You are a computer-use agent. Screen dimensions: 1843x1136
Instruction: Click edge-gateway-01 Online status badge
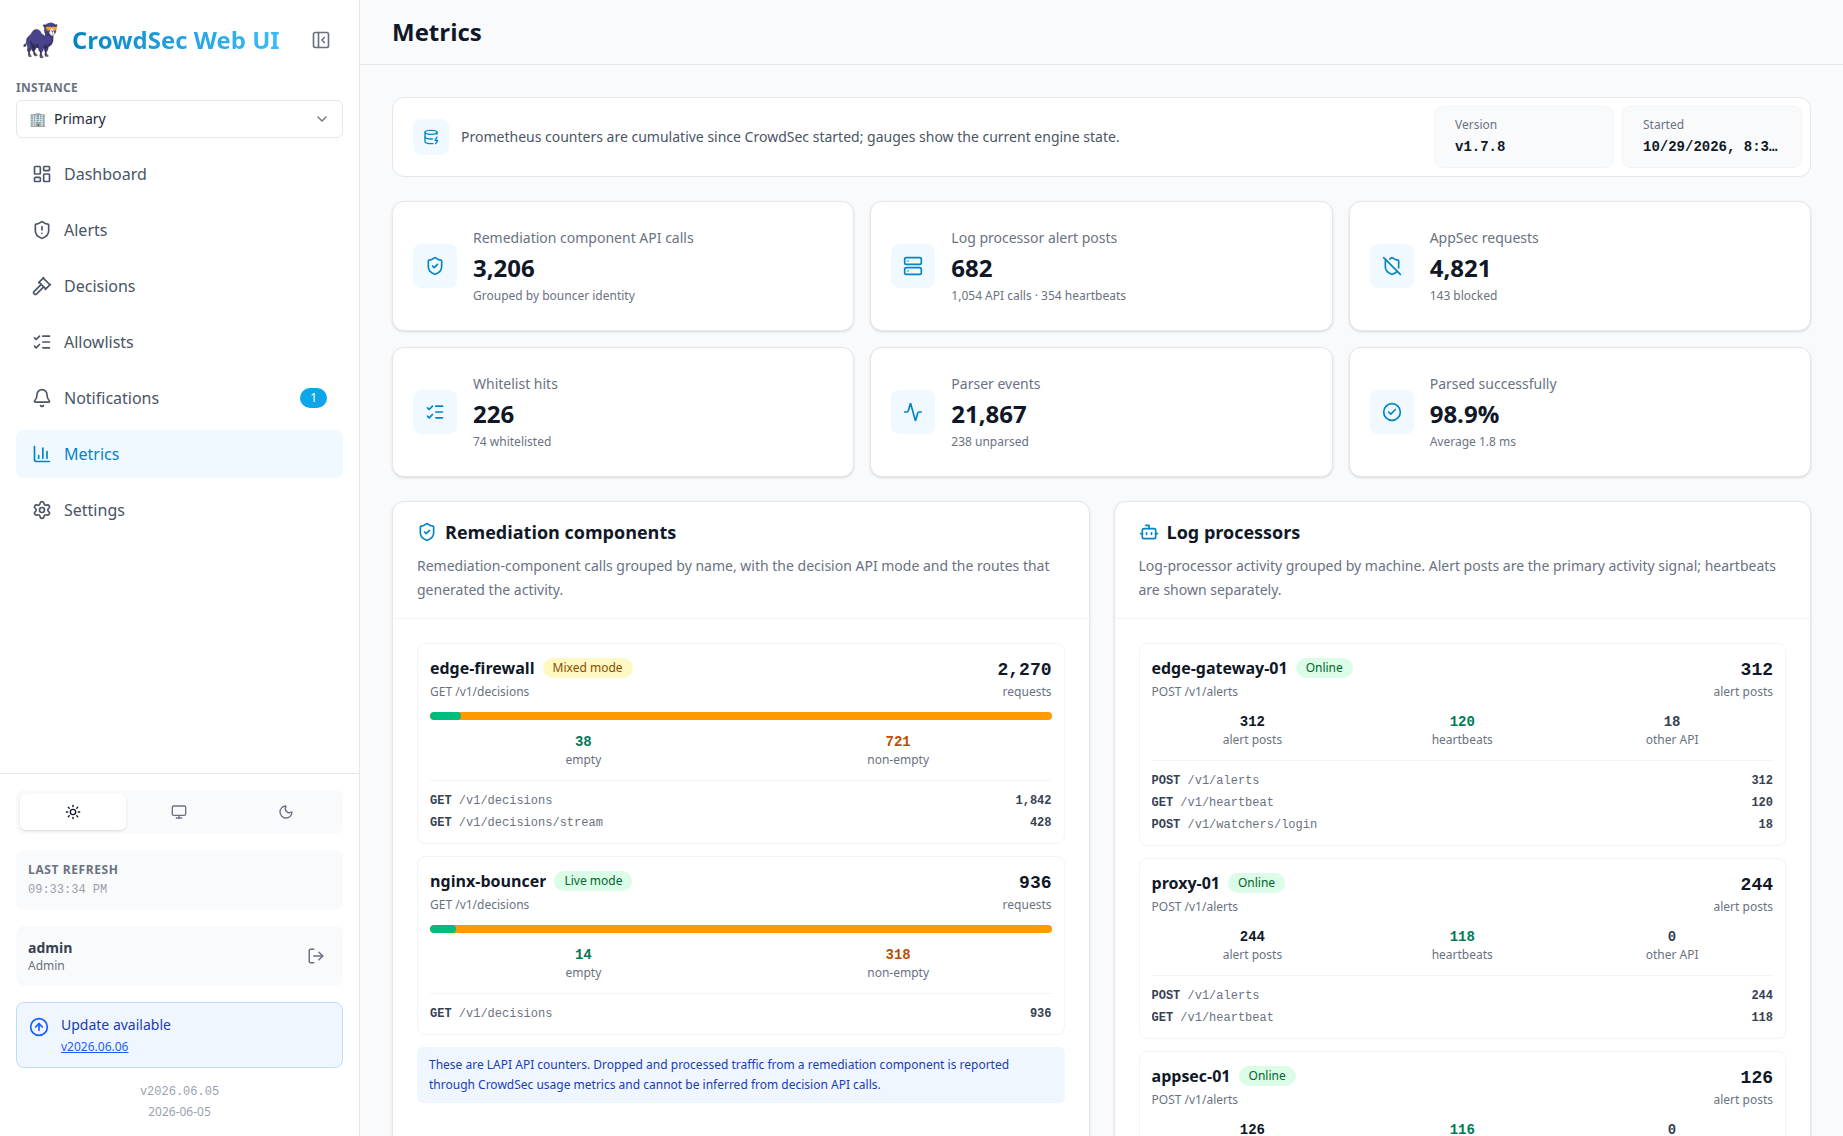pos(1324,668)
